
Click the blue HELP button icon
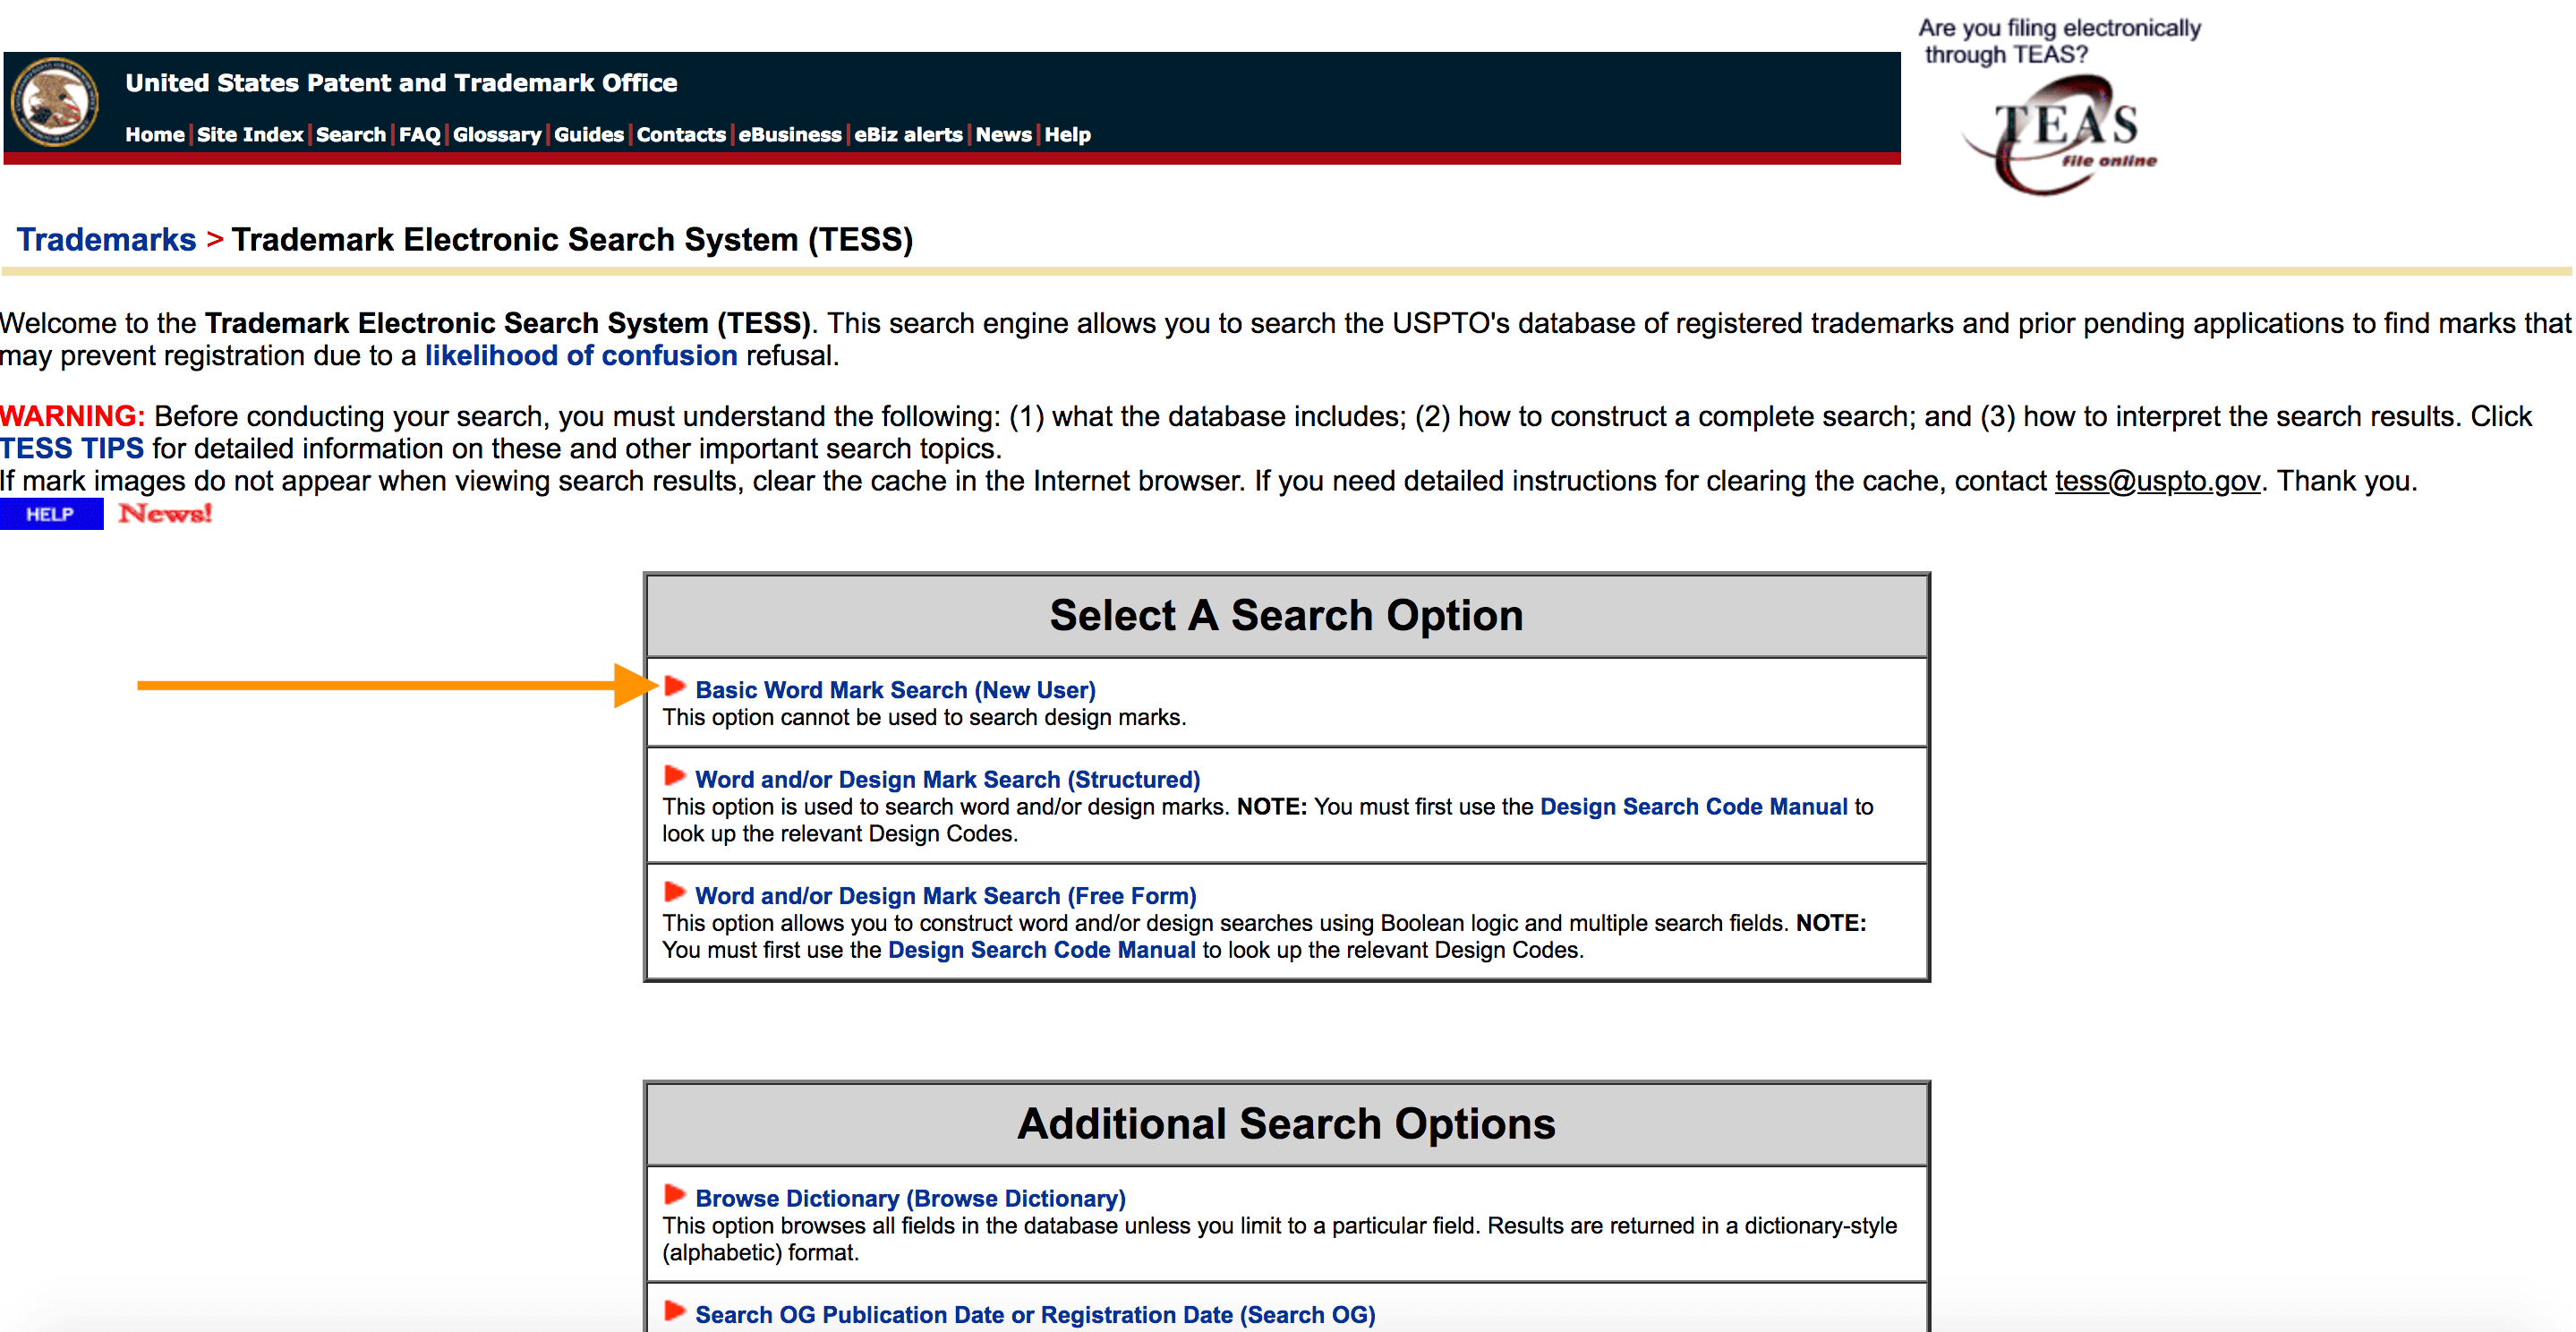pyautogui.click(x=51, y=514)
